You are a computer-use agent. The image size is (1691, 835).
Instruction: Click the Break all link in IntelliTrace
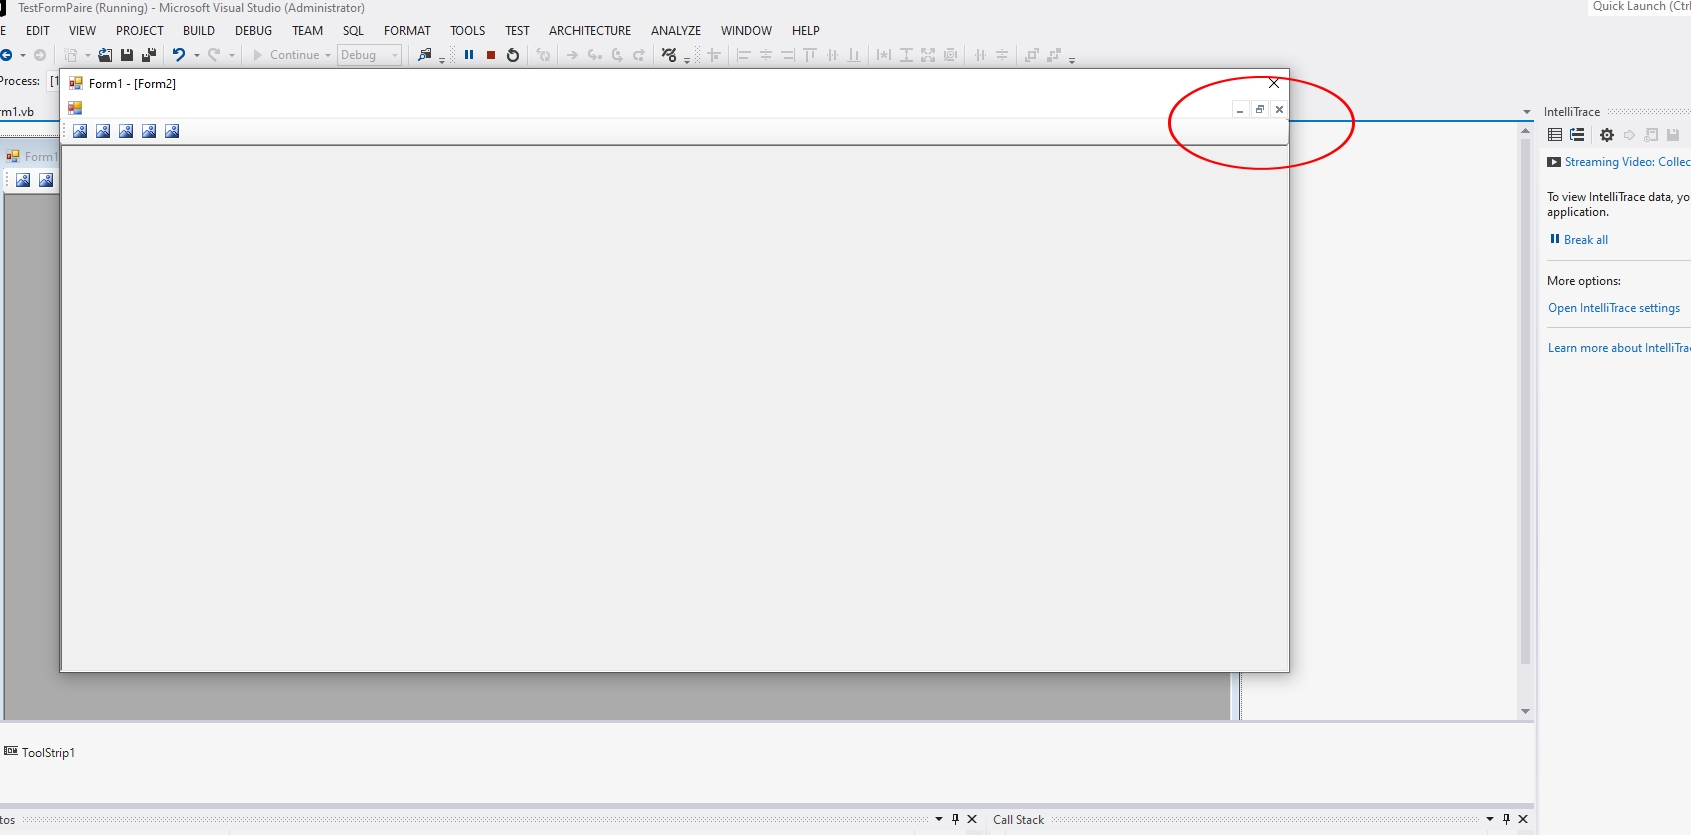1585,240
